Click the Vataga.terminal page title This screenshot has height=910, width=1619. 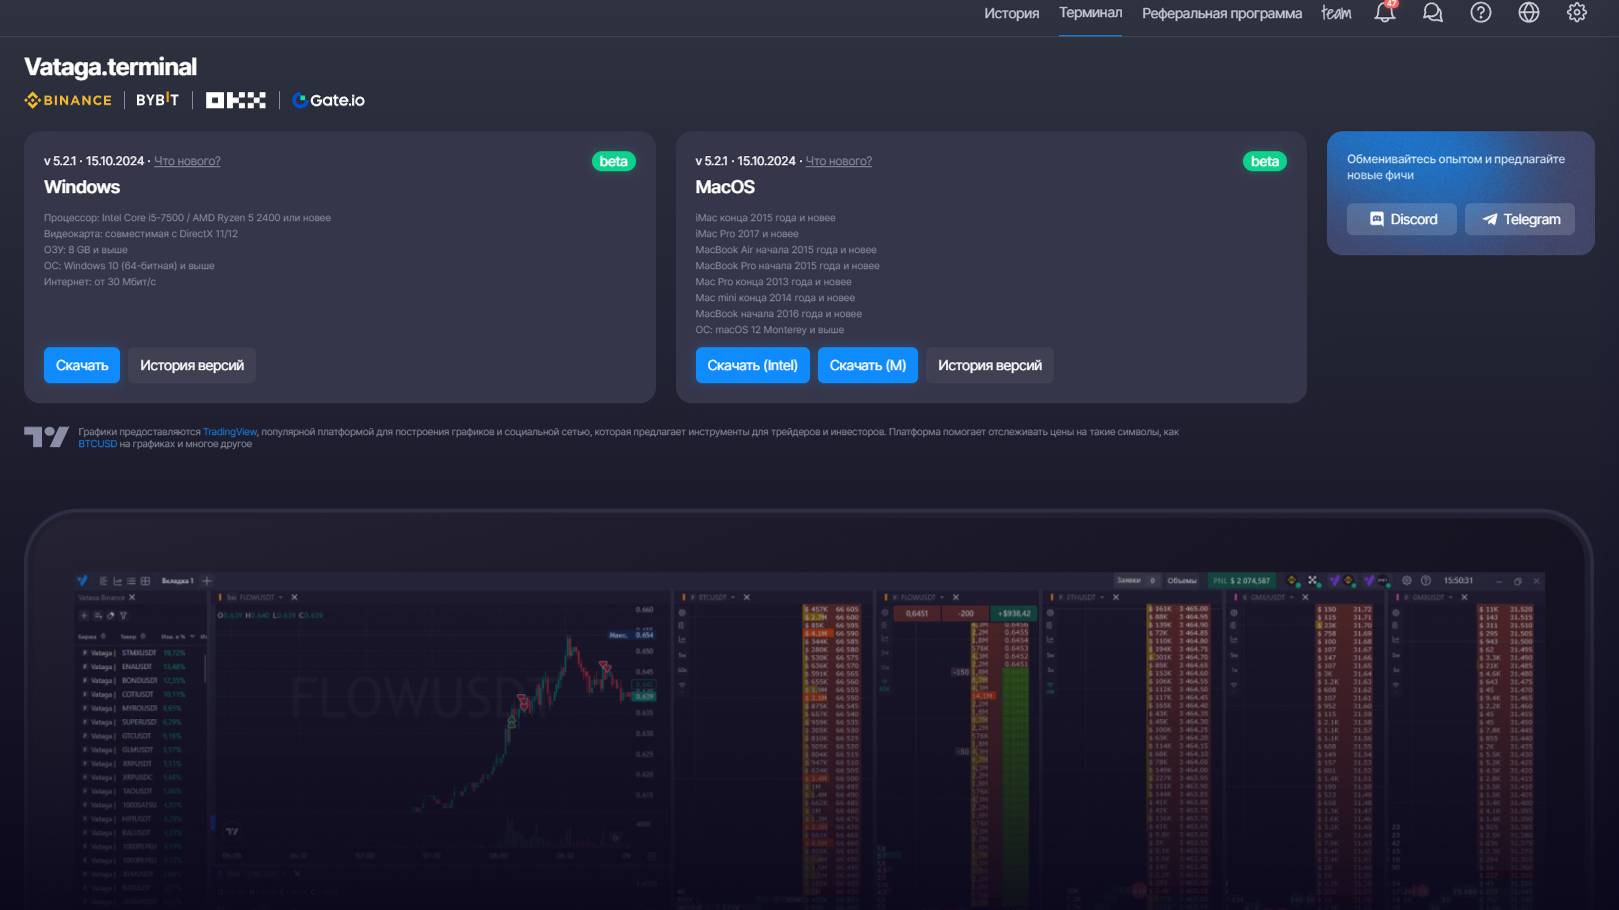110,67
